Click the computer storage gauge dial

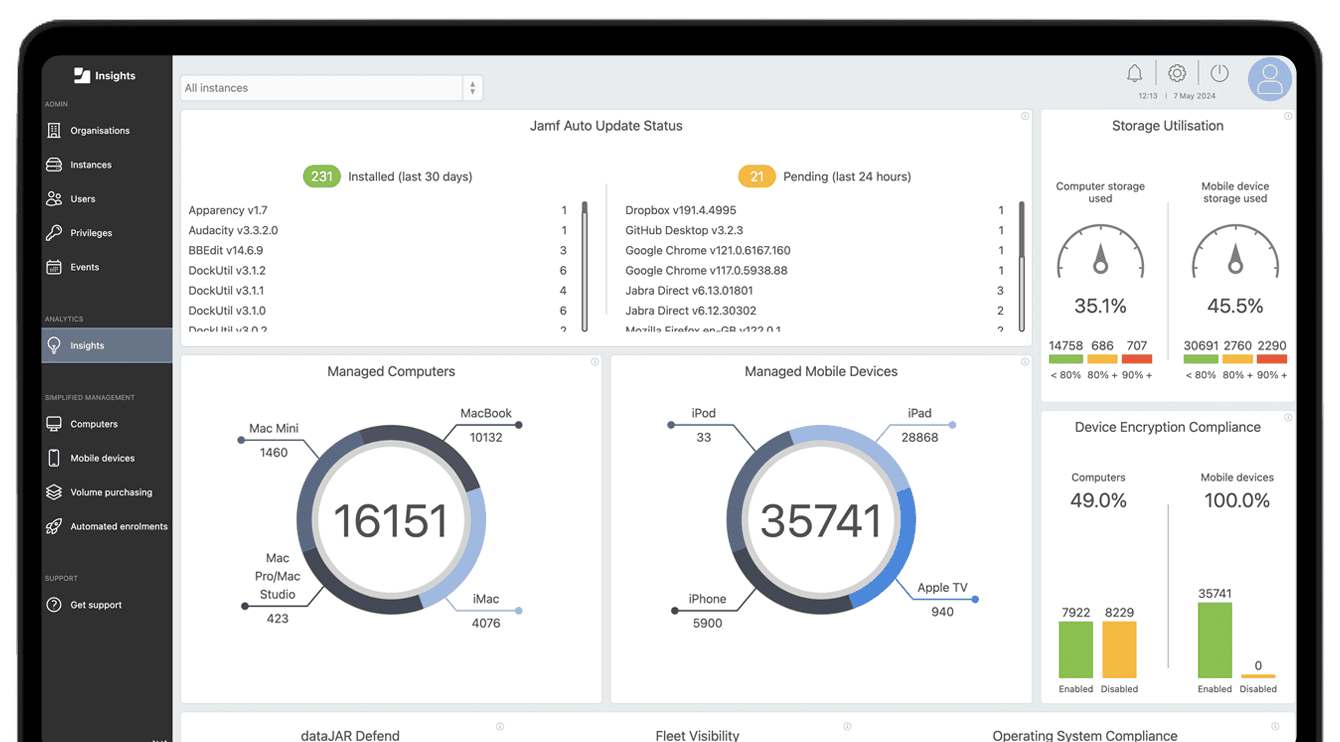click(x=1100, y=252)
